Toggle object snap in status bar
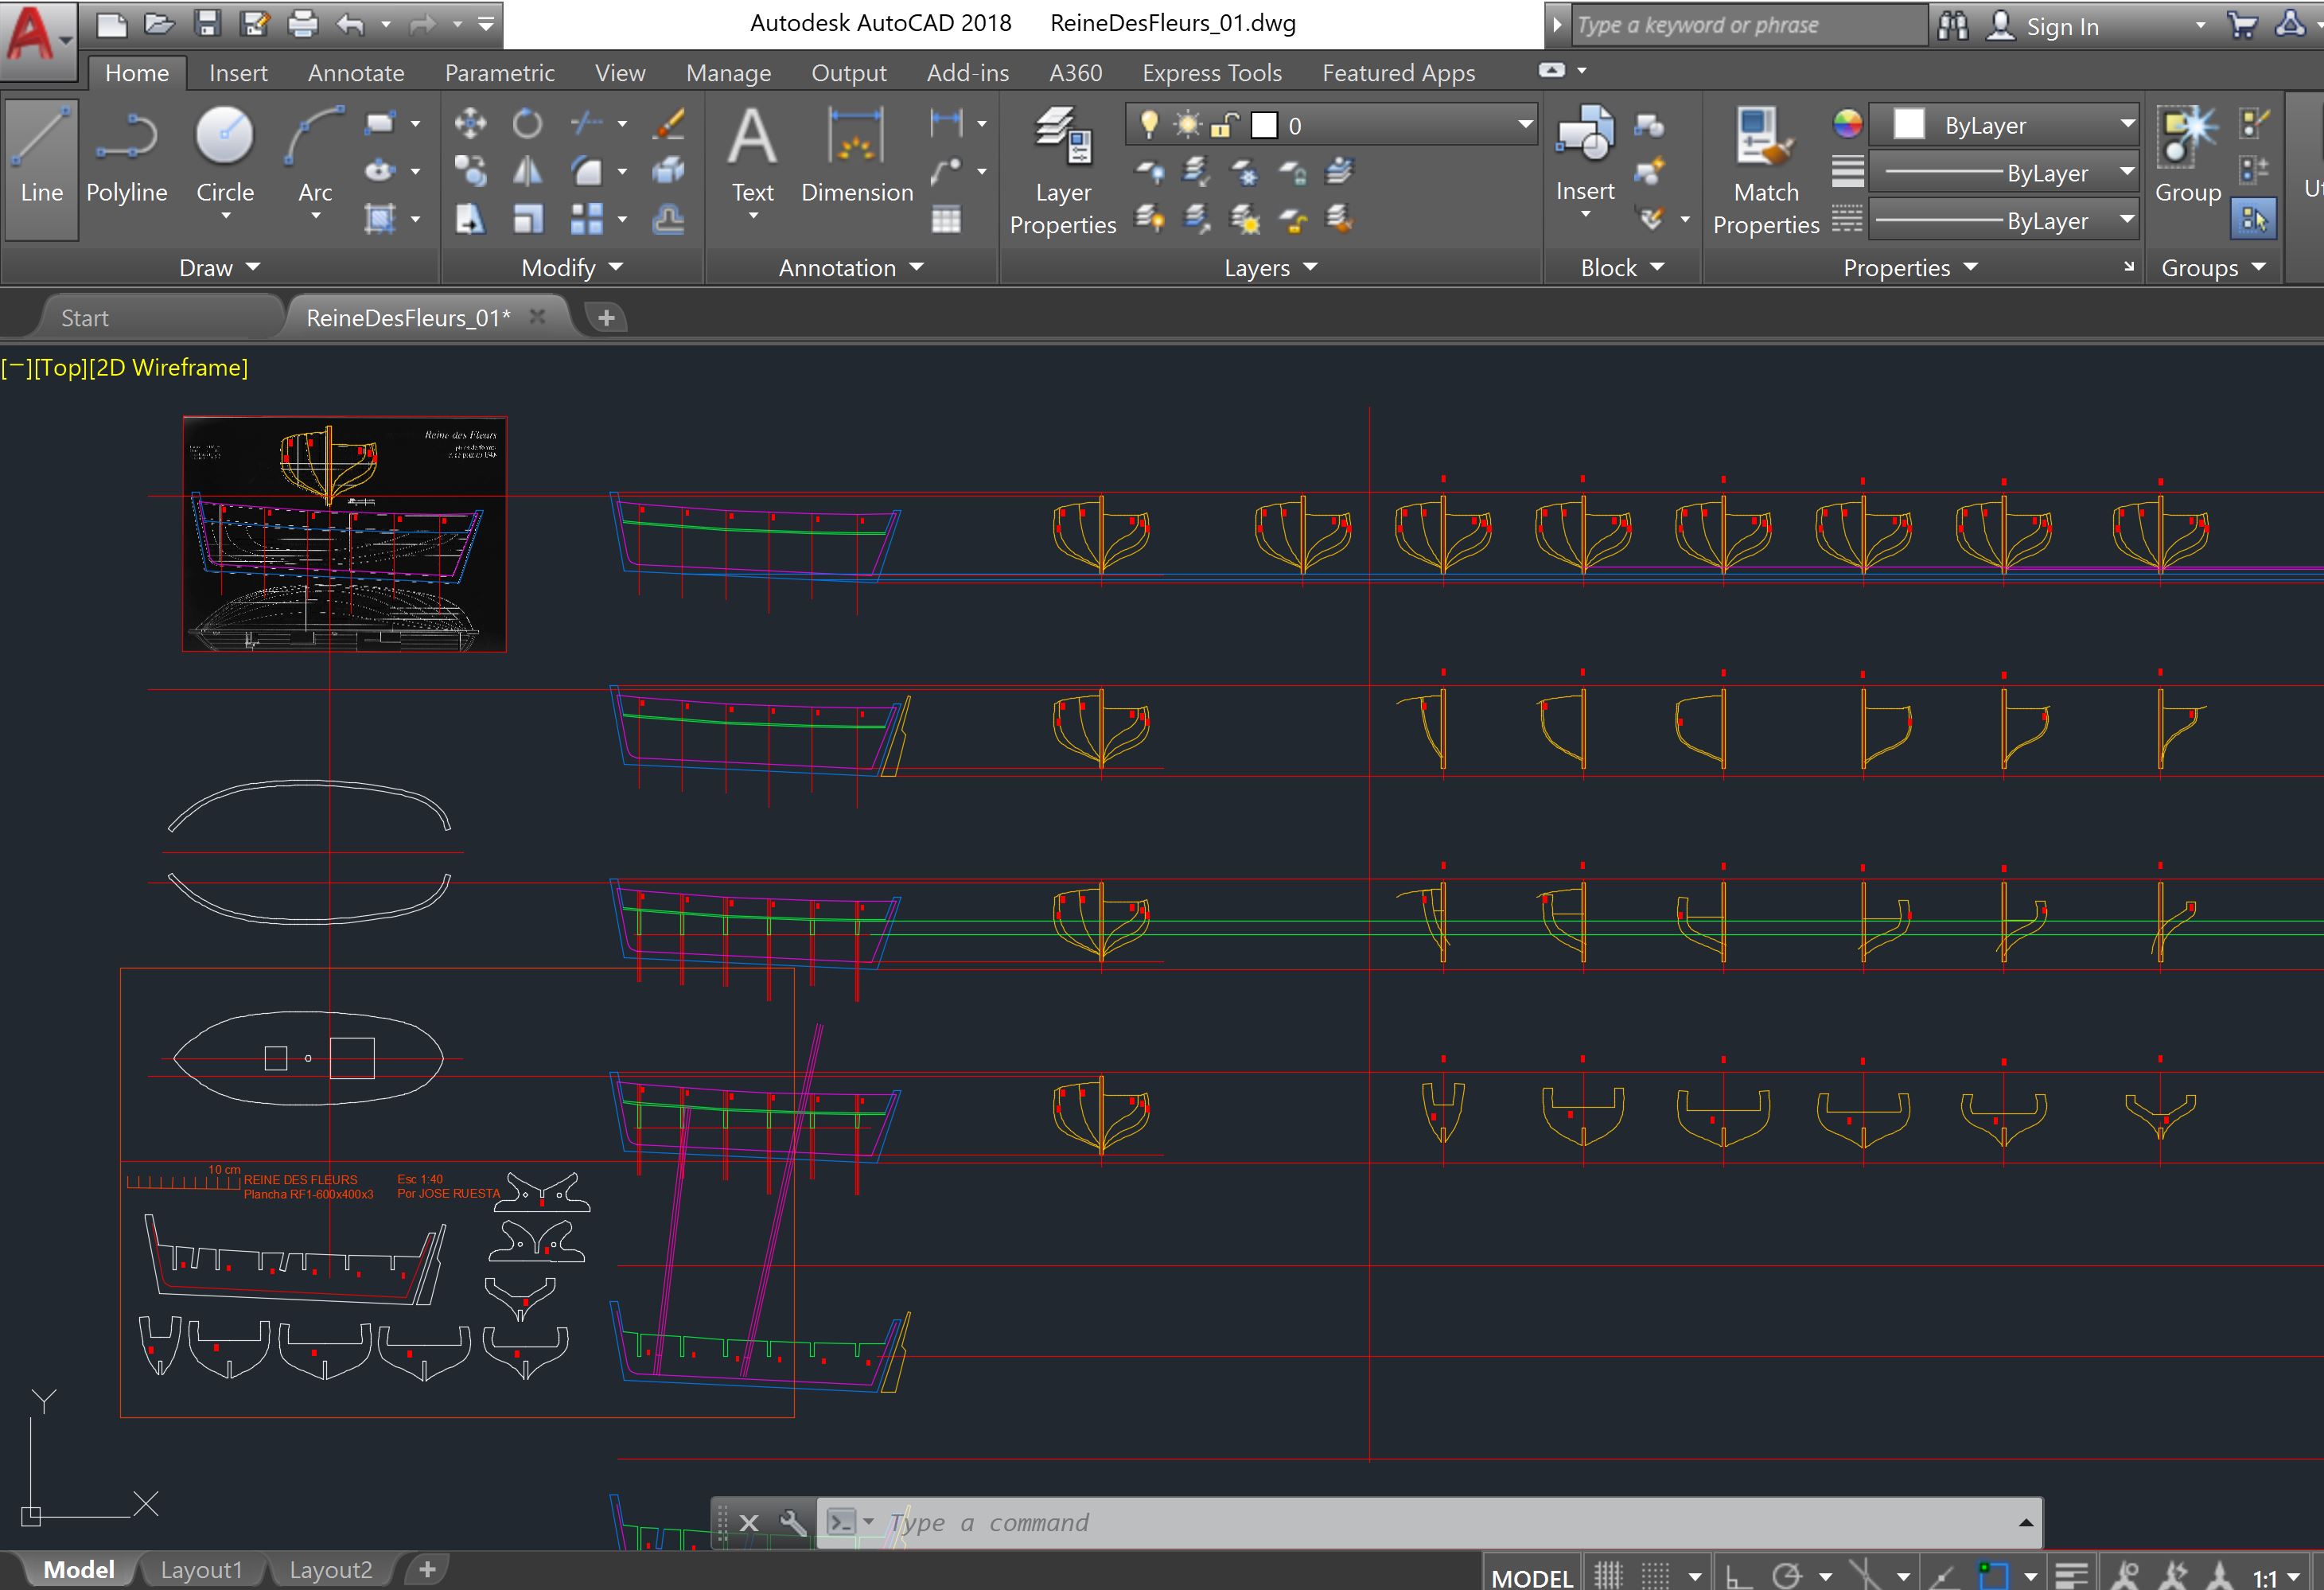The width and height of the screenshot is (2324, 1590). [x=1993, y=1576]
